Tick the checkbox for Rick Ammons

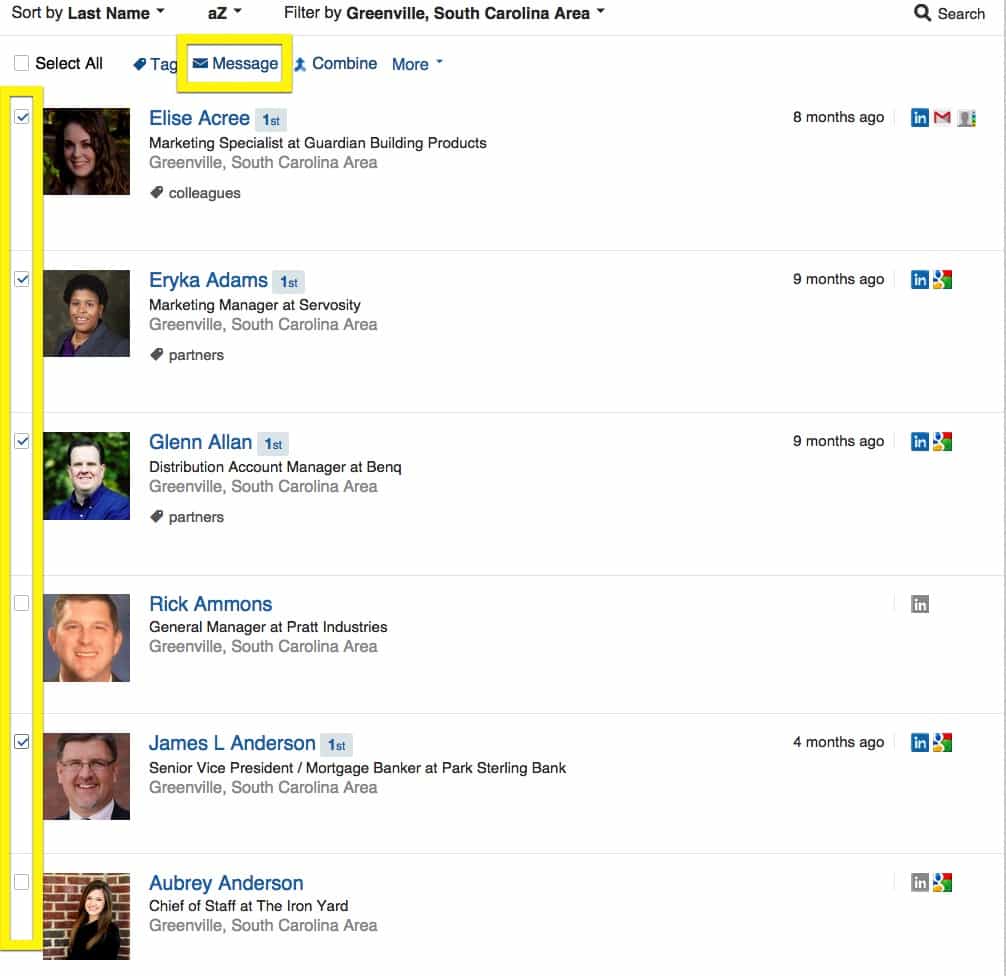pos(21,603)
